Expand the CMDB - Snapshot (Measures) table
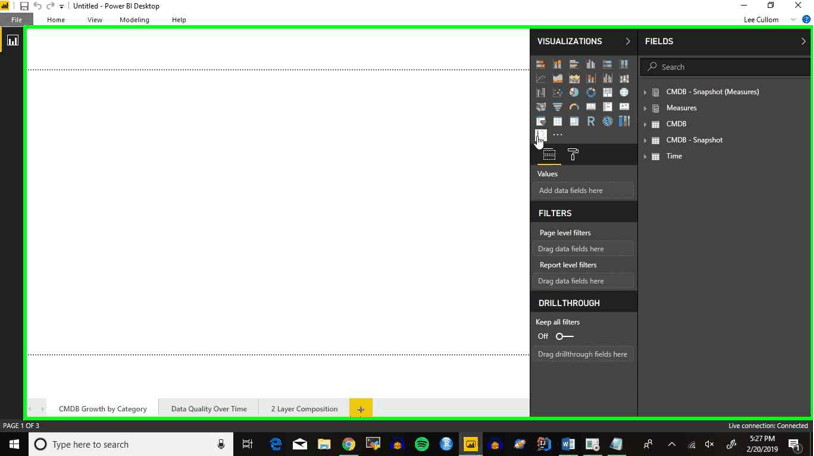Viewport: 814px width, 456px height. 645,92
